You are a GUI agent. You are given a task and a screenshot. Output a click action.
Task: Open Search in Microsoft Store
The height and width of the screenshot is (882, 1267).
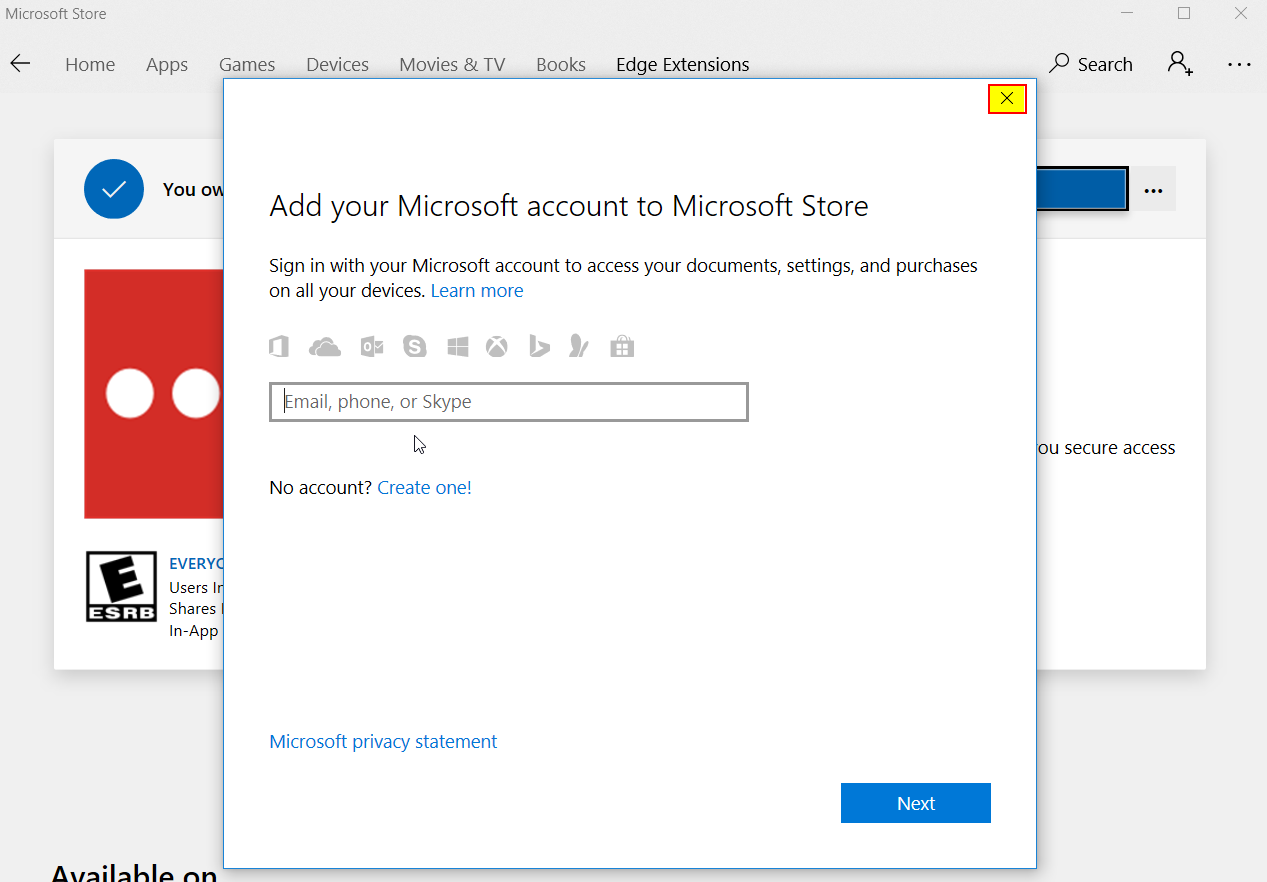pyautogui.click(x=1090, y=63)
